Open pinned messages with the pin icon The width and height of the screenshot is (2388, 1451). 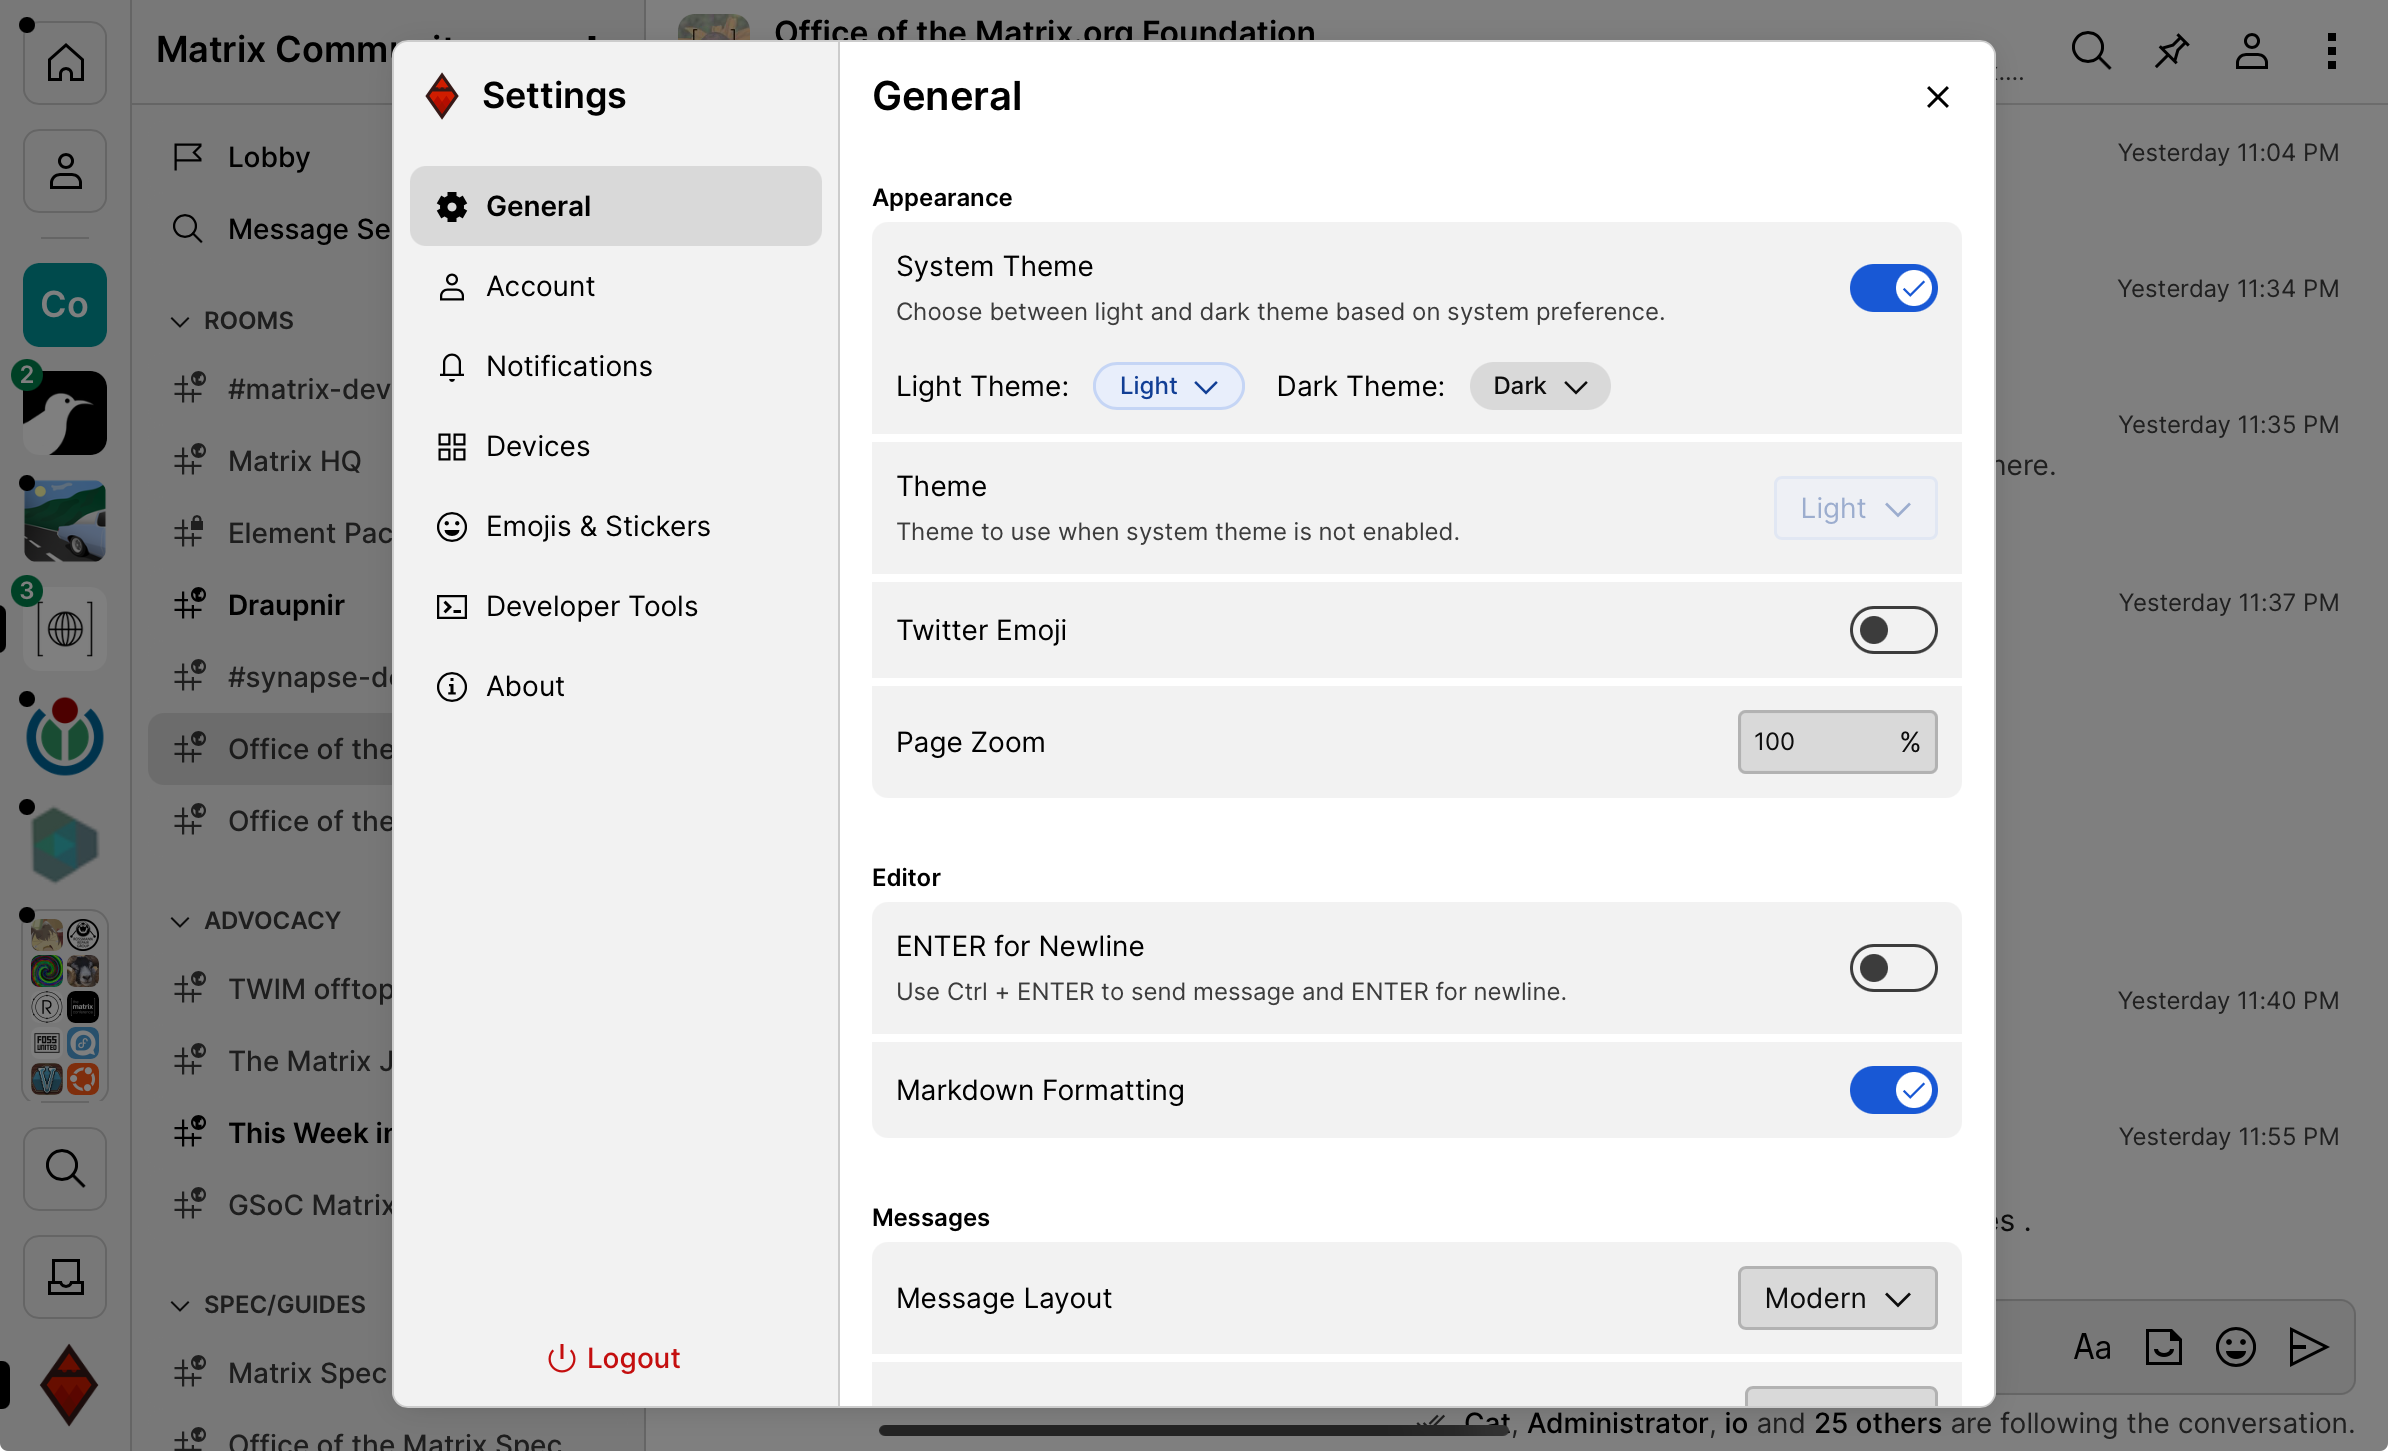tap(2170, 50)
